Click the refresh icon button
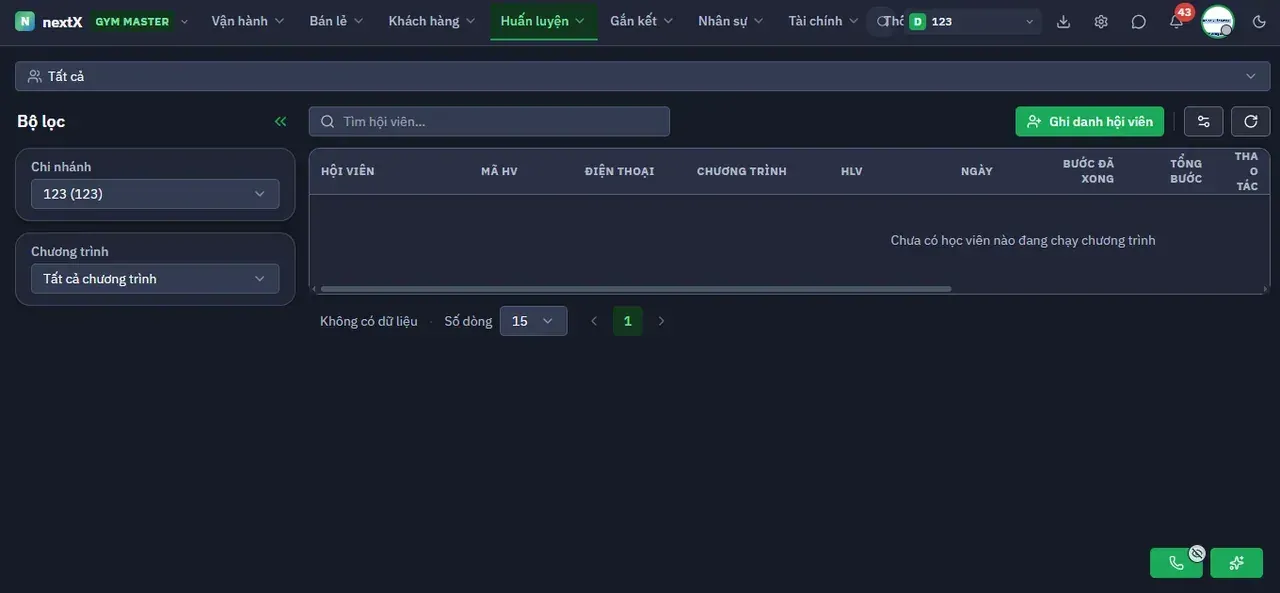 tap(1251, 121)
